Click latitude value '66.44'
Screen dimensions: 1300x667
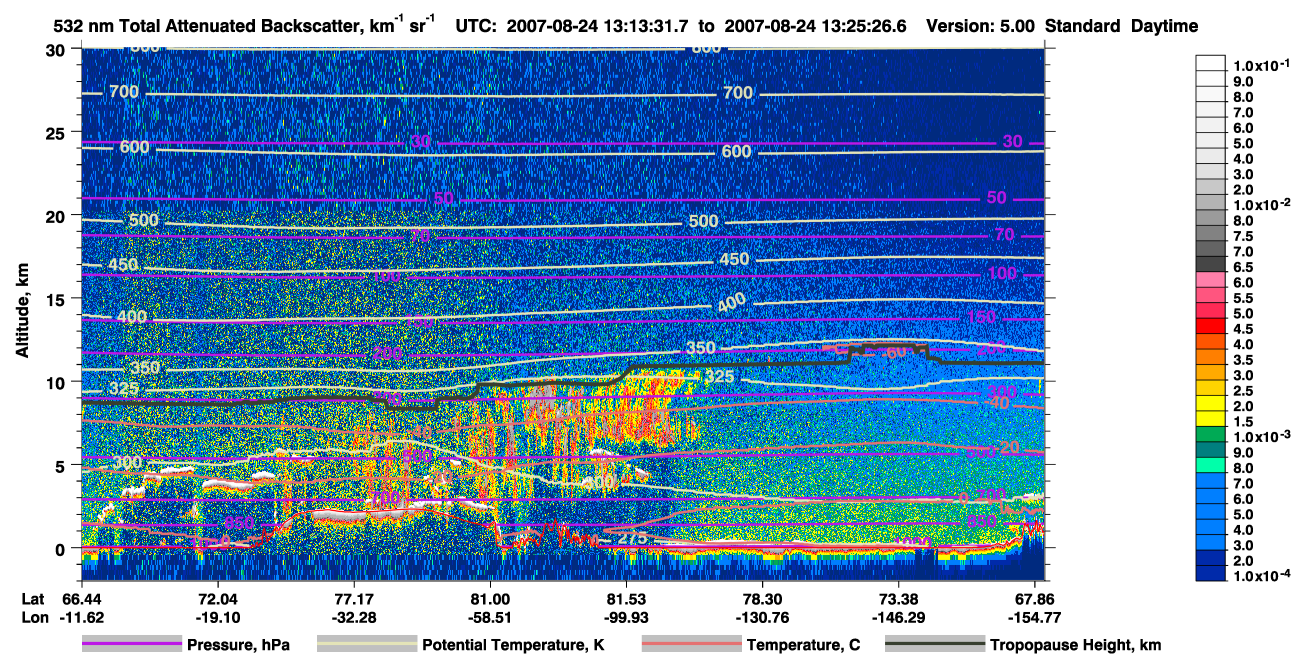(x=80, y=599)
